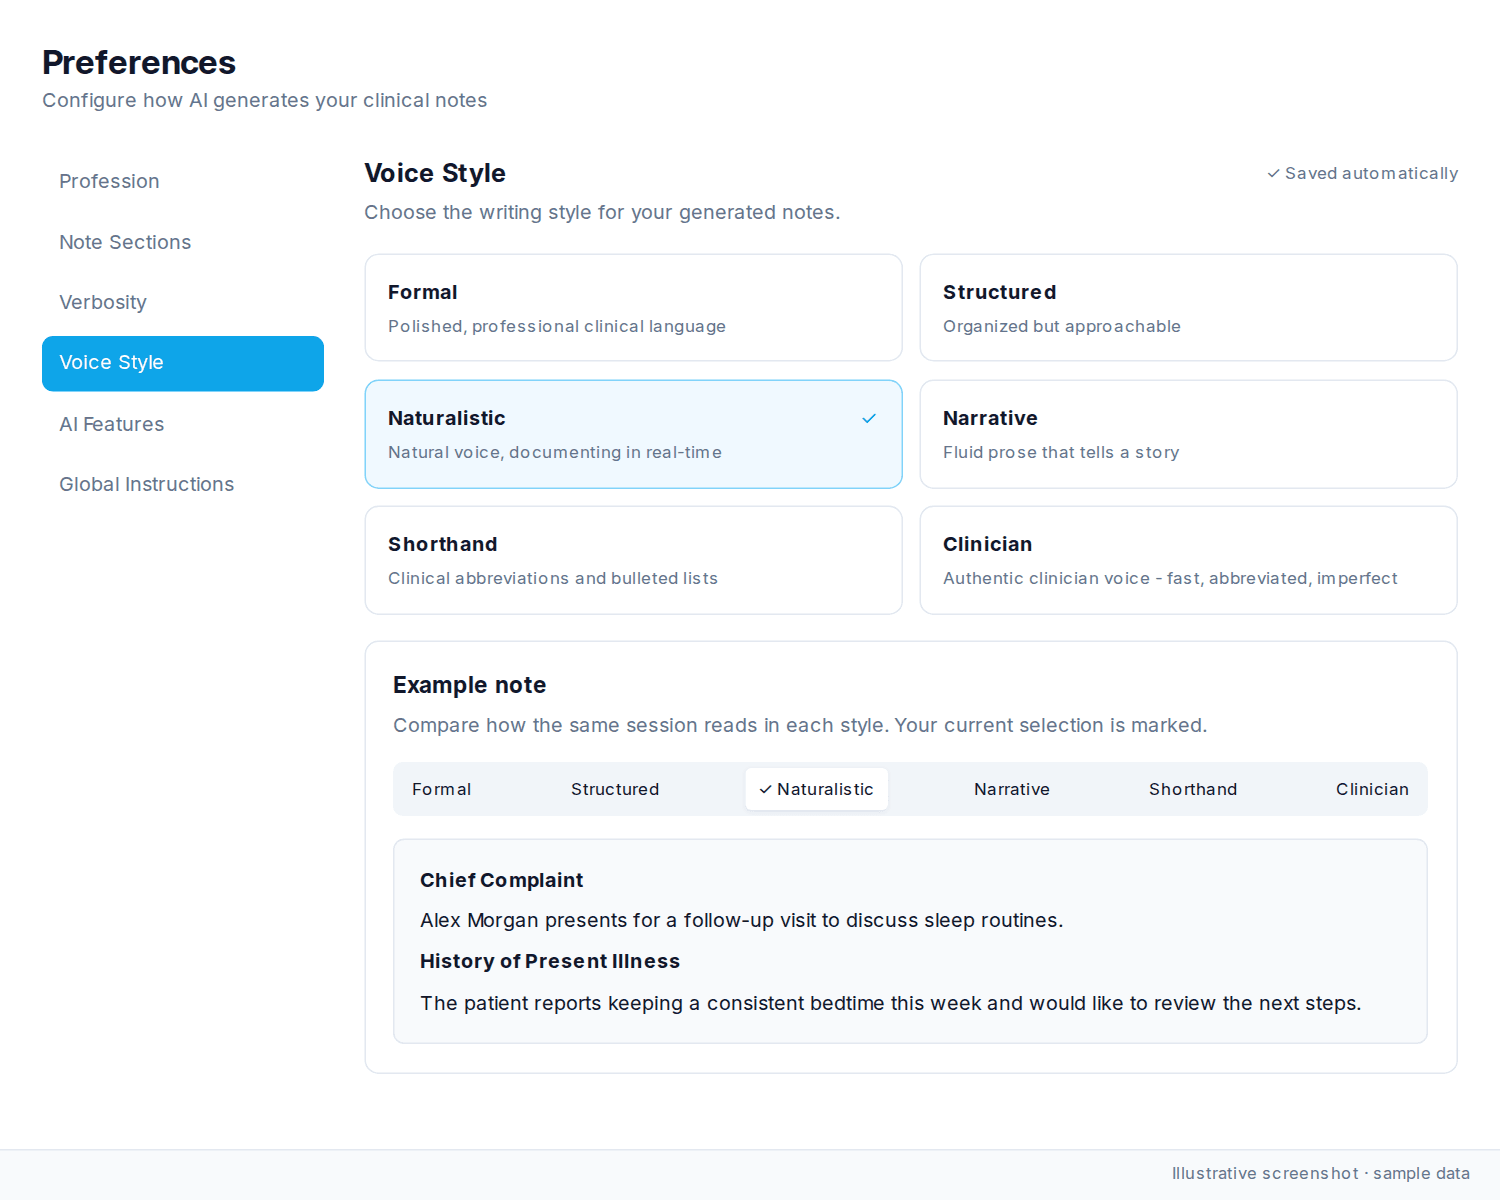This screenshot has width=1500, height=1200.
Task: Click the 'Illustrative screenshot · sample data' footer text
Action: (1321, 1173)
